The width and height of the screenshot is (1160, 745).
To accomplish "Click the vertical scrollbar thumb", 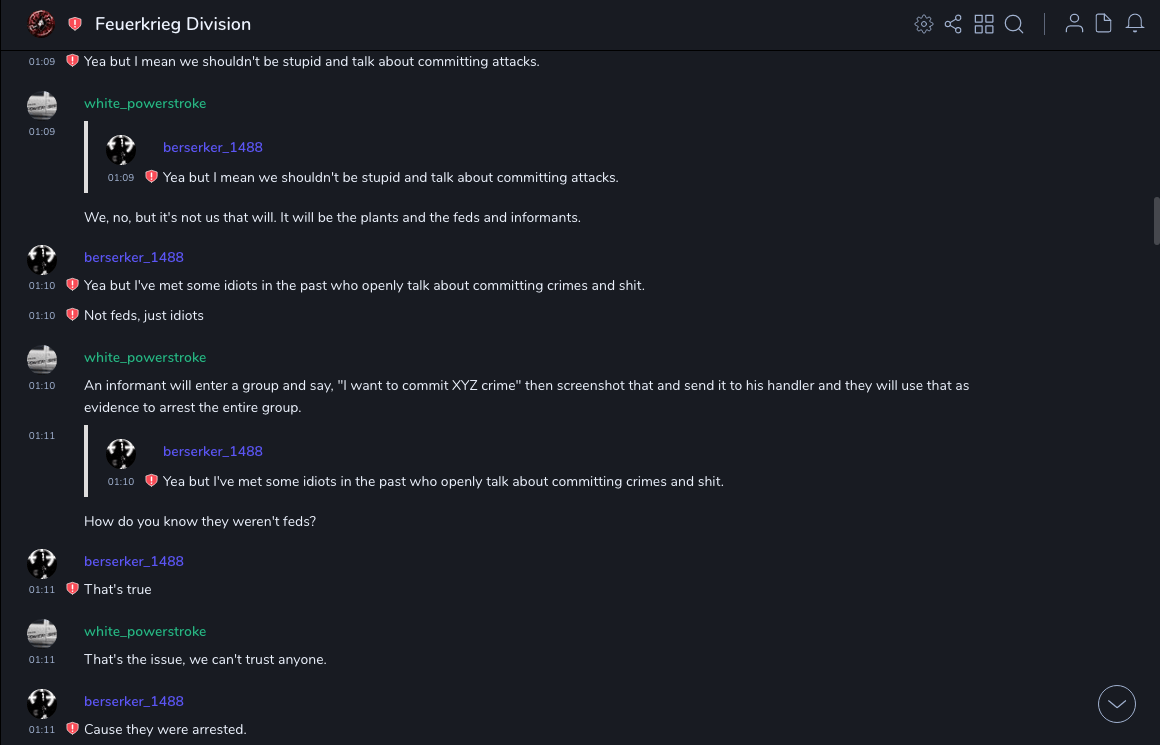I will pos(1156,221).
